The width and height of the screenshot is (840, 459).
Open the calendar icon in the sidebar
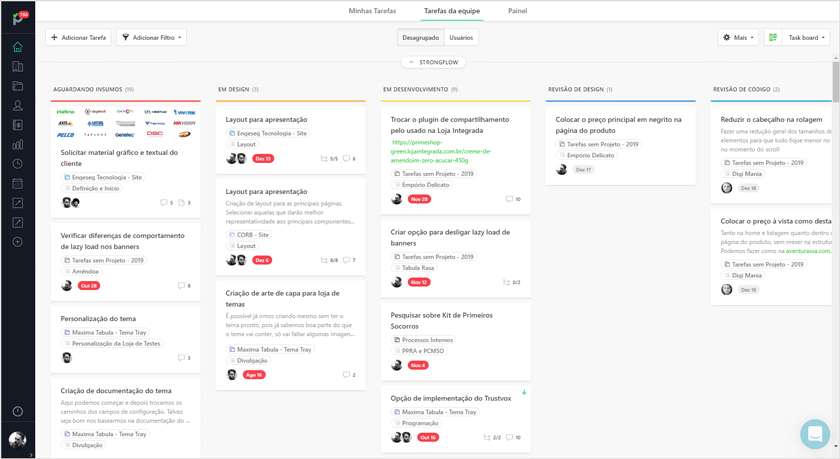tap(18, 184)
